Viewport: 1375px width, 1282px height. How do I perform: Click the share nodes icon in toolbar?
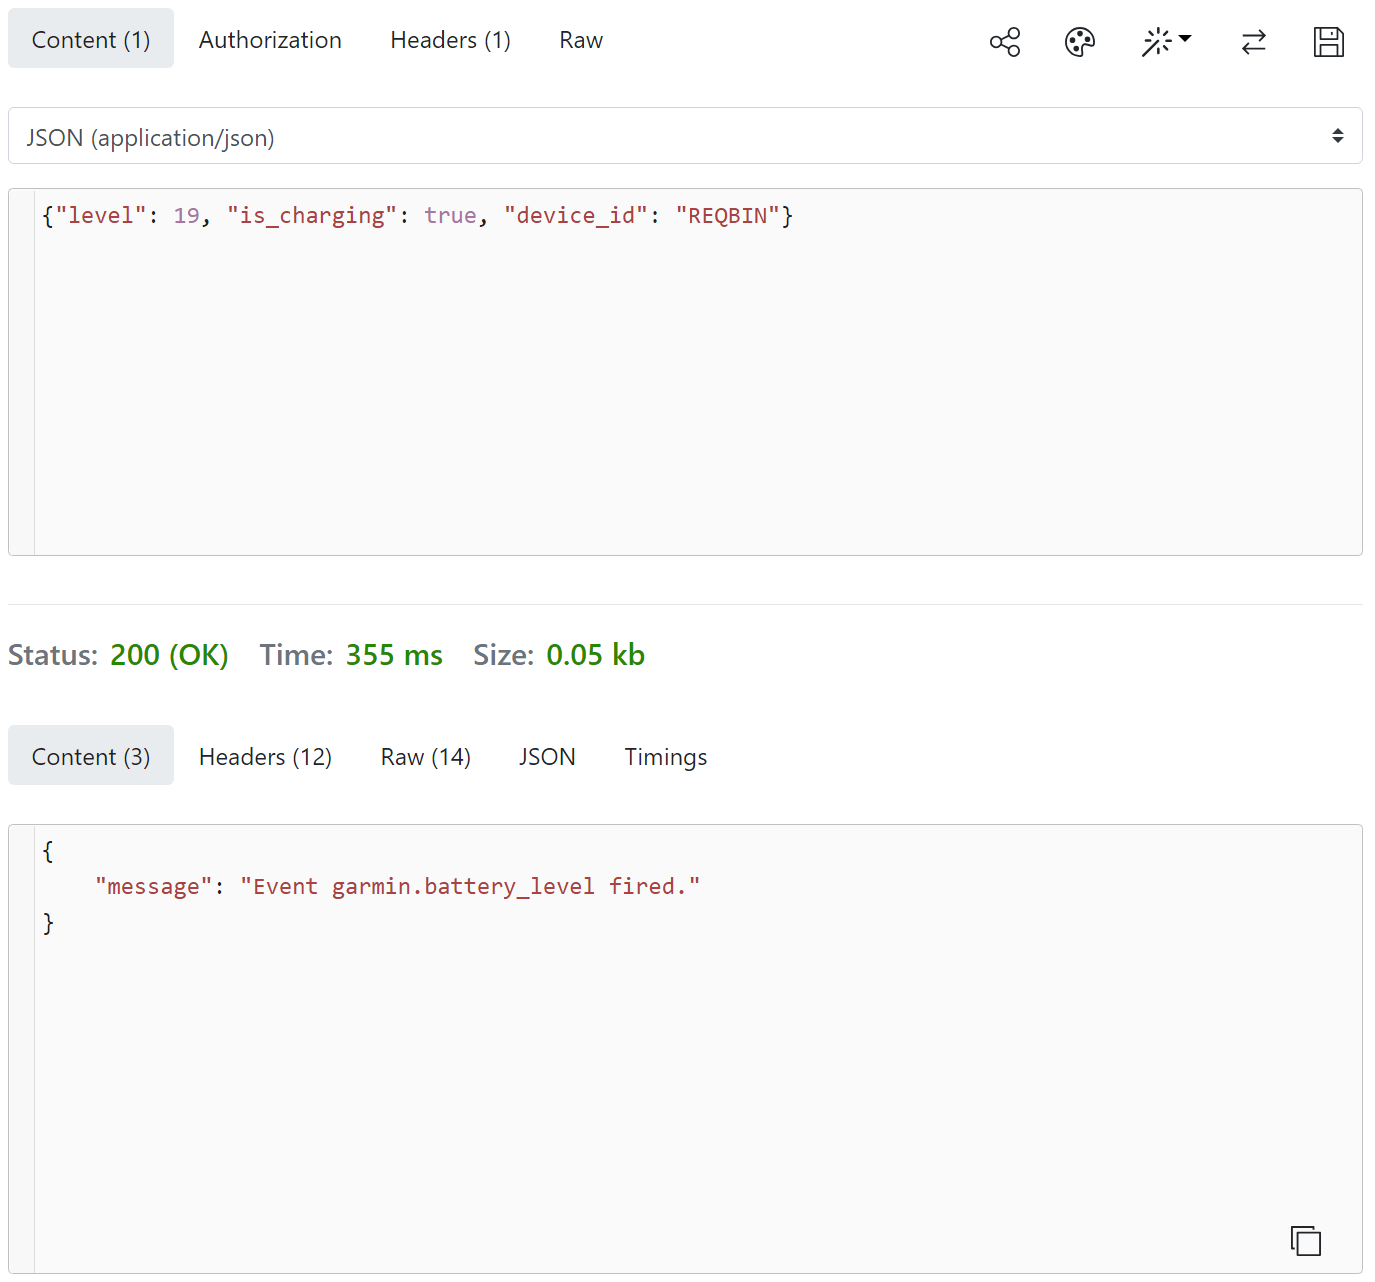coord(1004,41)
